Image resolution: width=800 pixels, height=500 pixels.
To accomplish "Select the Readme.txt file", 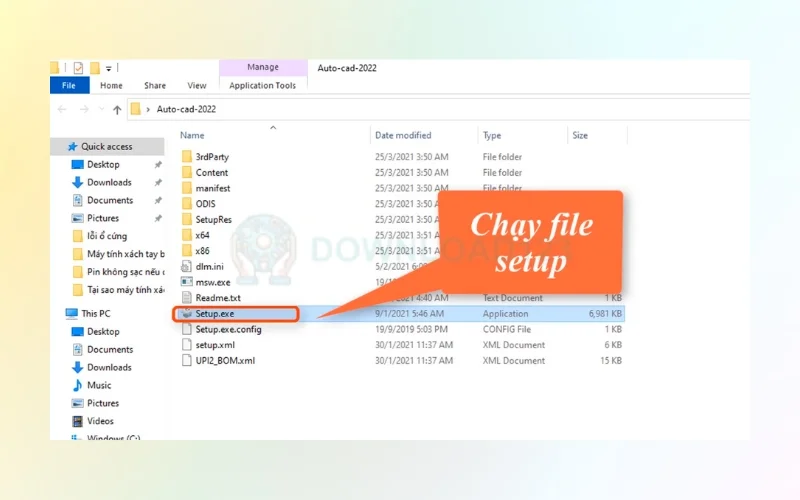I will point(217,298).
